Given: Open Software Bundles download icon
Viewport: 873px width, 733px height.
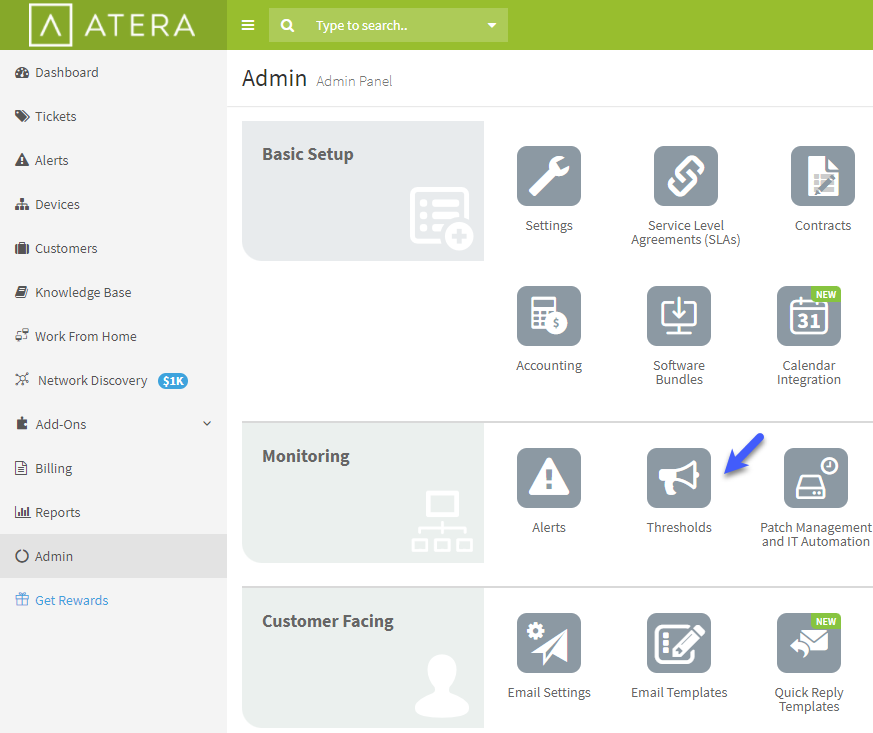Looking at the screenshot, I should coord(679,316).
